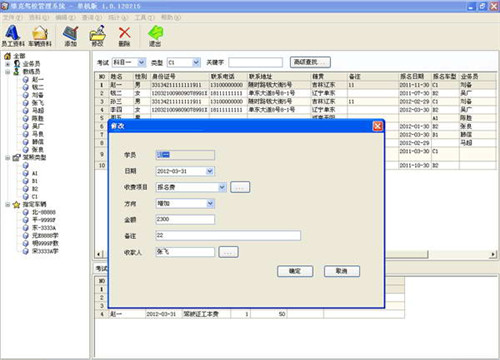The height and width of the screenshot is (360, 500).
Task: Open the 日期 date picker dropdown
Action: [210, 171]
